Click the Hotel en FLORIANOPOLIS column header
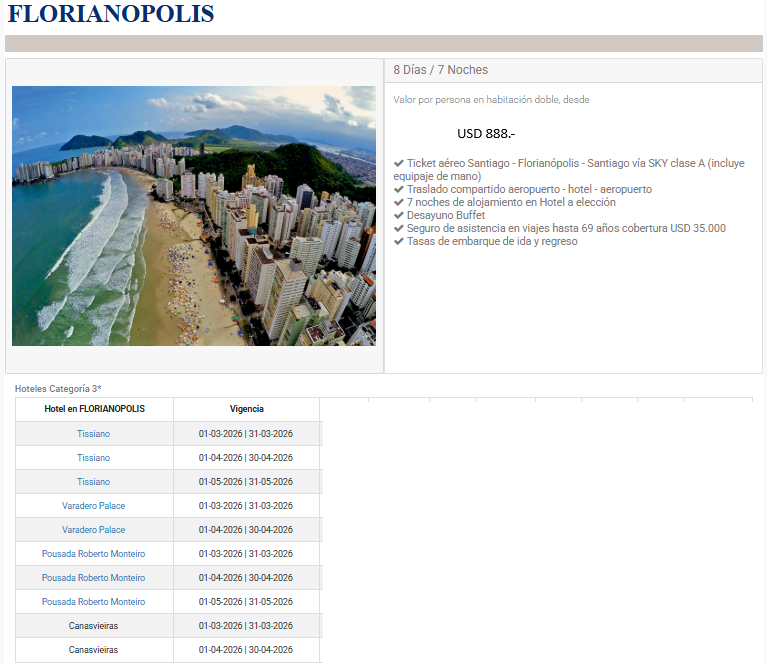 tap(94, 409)
